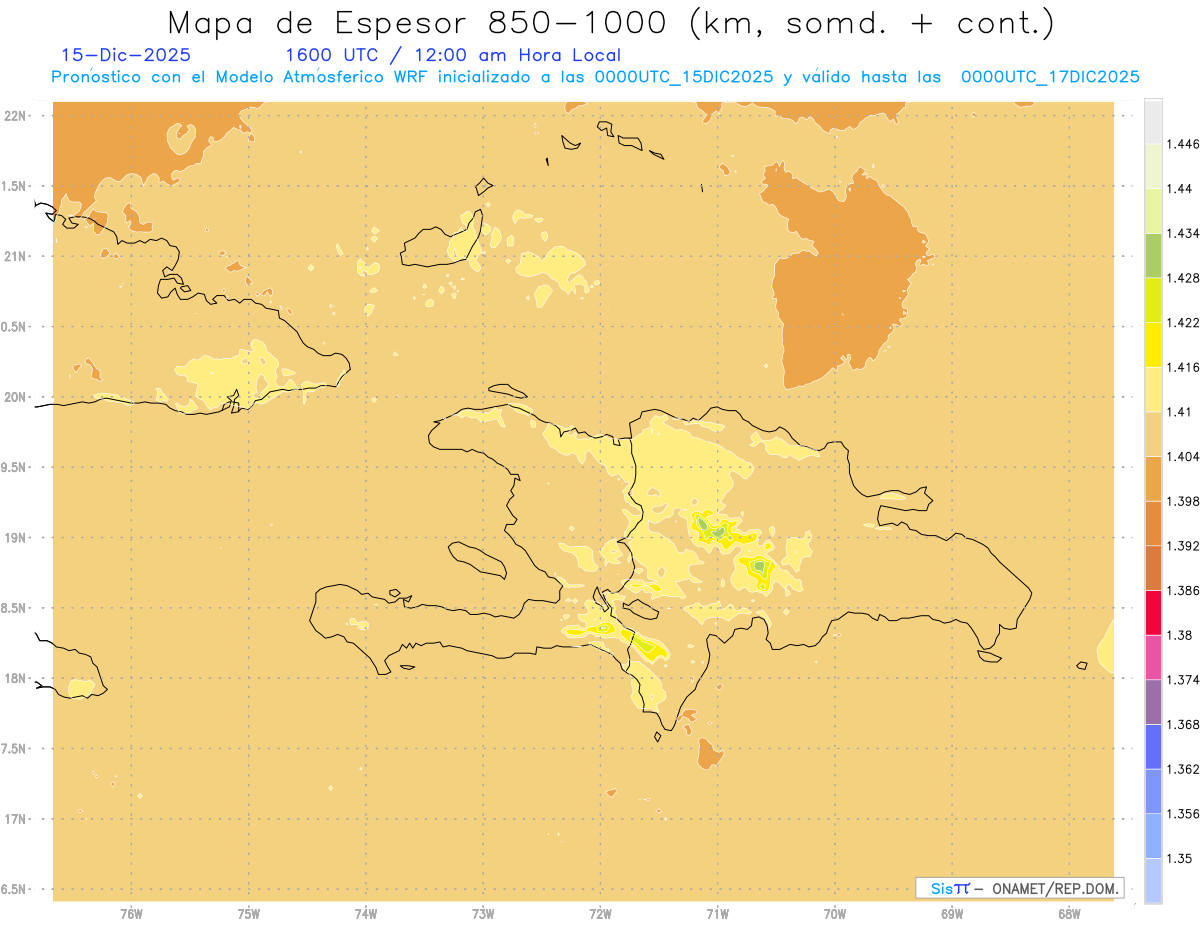Click the 72W longitude axis label

(600, 914)
